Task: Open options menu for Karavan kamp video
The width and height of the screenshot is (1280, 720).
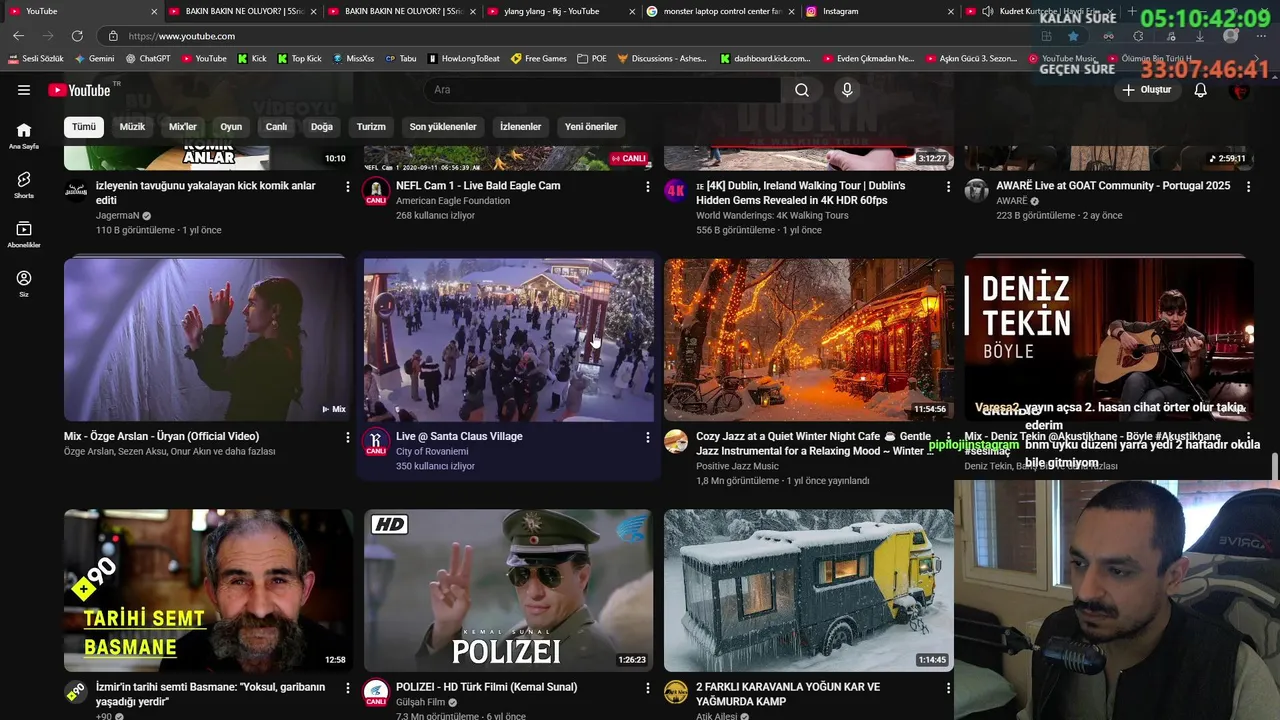Action: [x=948, y=689]
